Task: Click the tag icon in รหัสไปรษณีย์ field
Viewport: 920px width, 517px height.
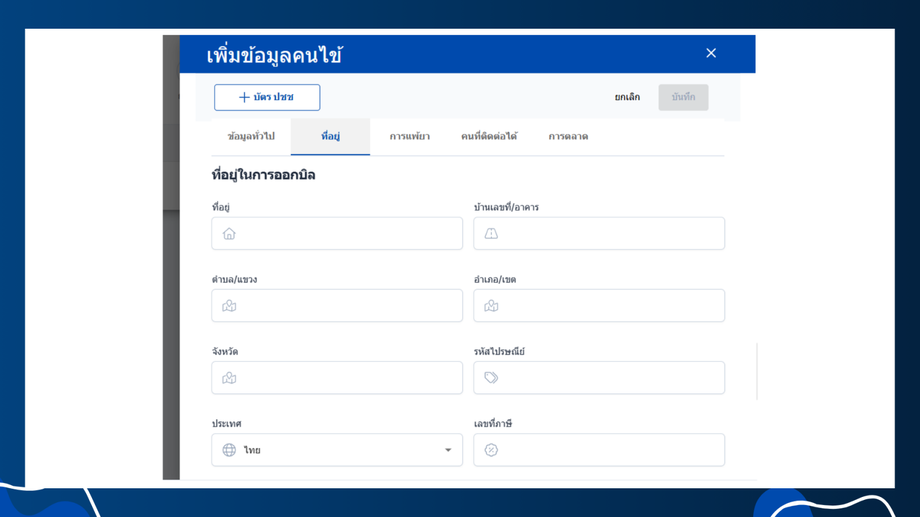Action: pos(491,378)
